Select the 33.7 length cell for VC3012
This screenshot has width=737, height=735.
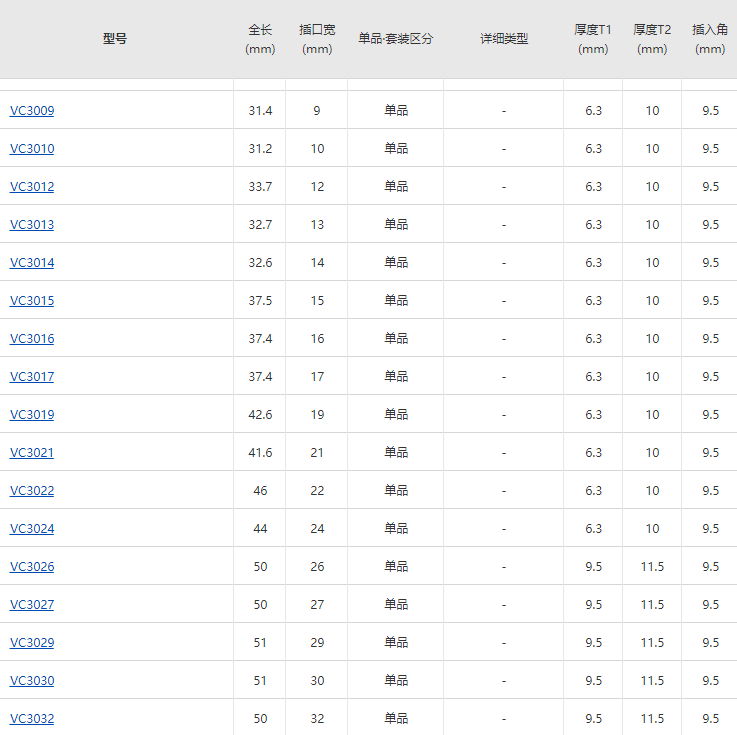(260, 187)
